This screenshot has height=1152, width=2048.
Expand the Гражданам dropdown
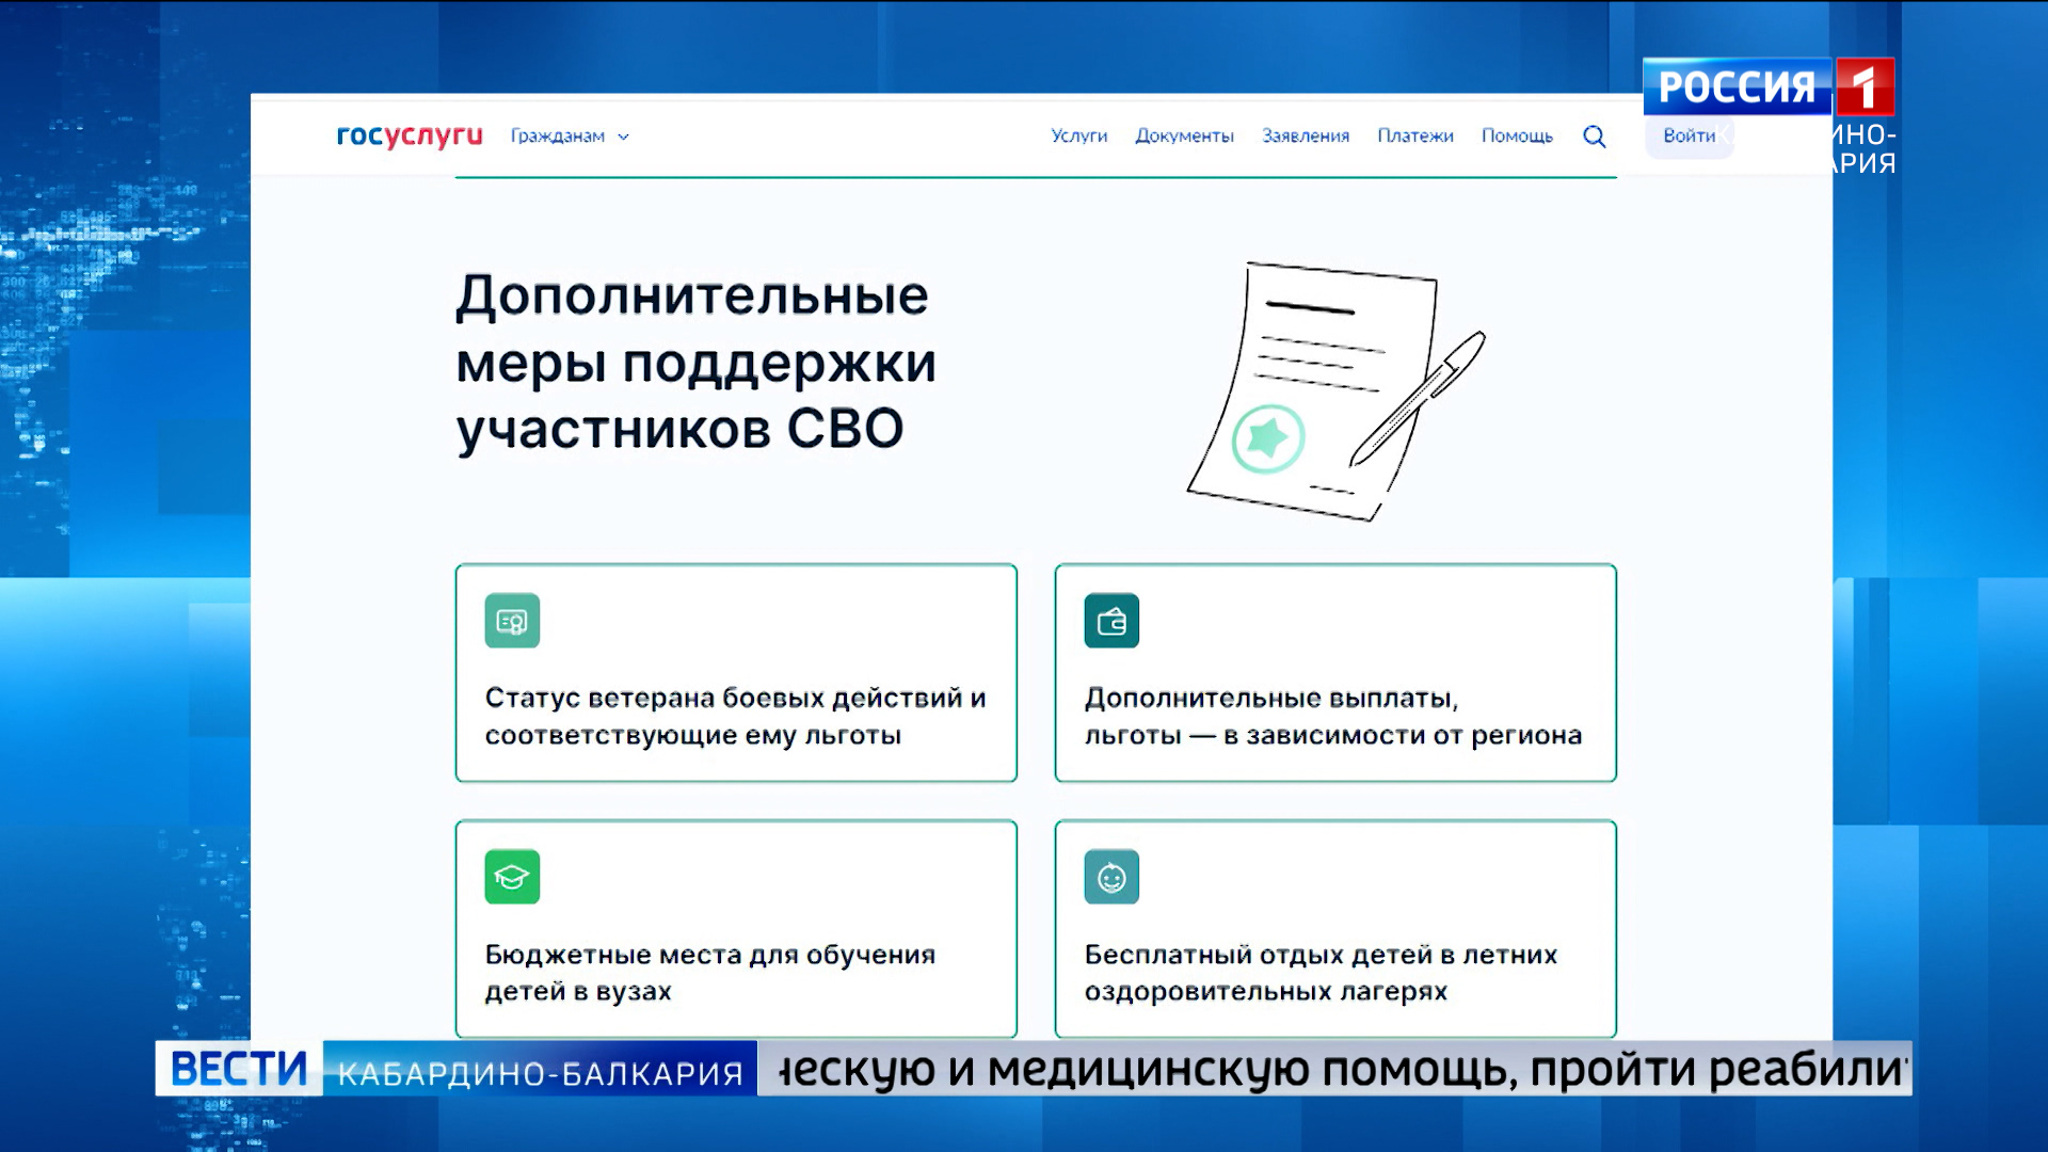click(570, 136)
